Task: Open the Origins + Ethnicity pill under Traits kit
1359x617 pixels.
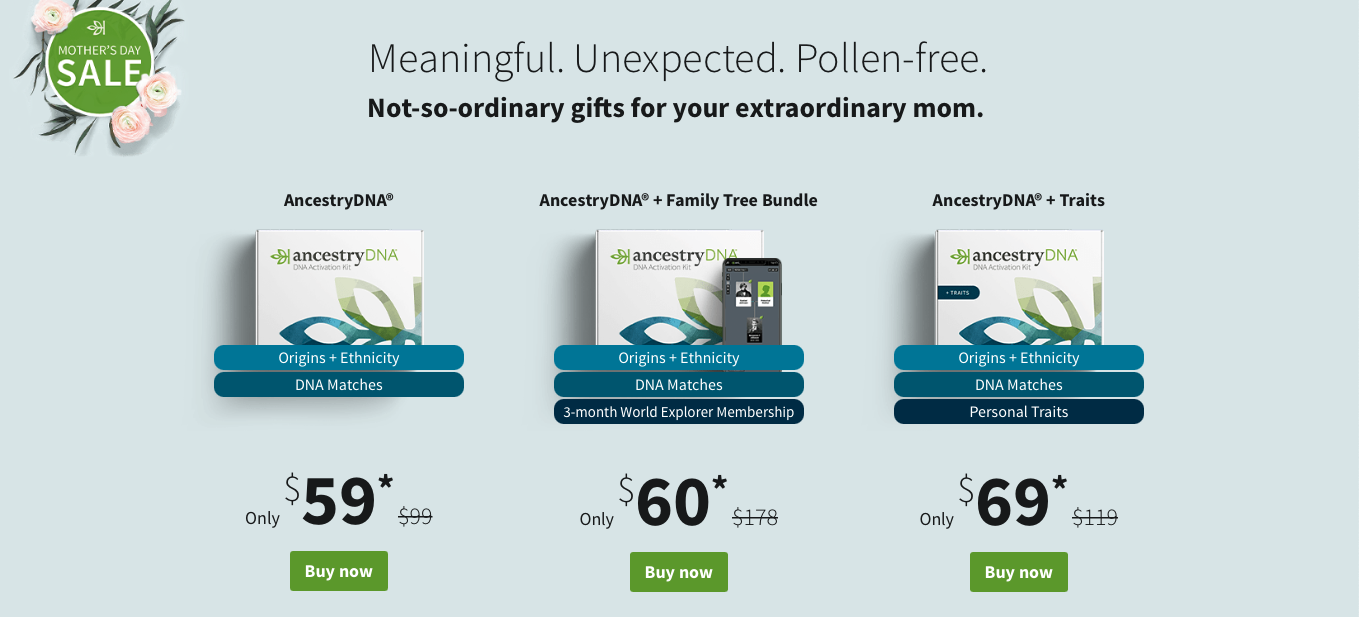Action: point(1018,357)
